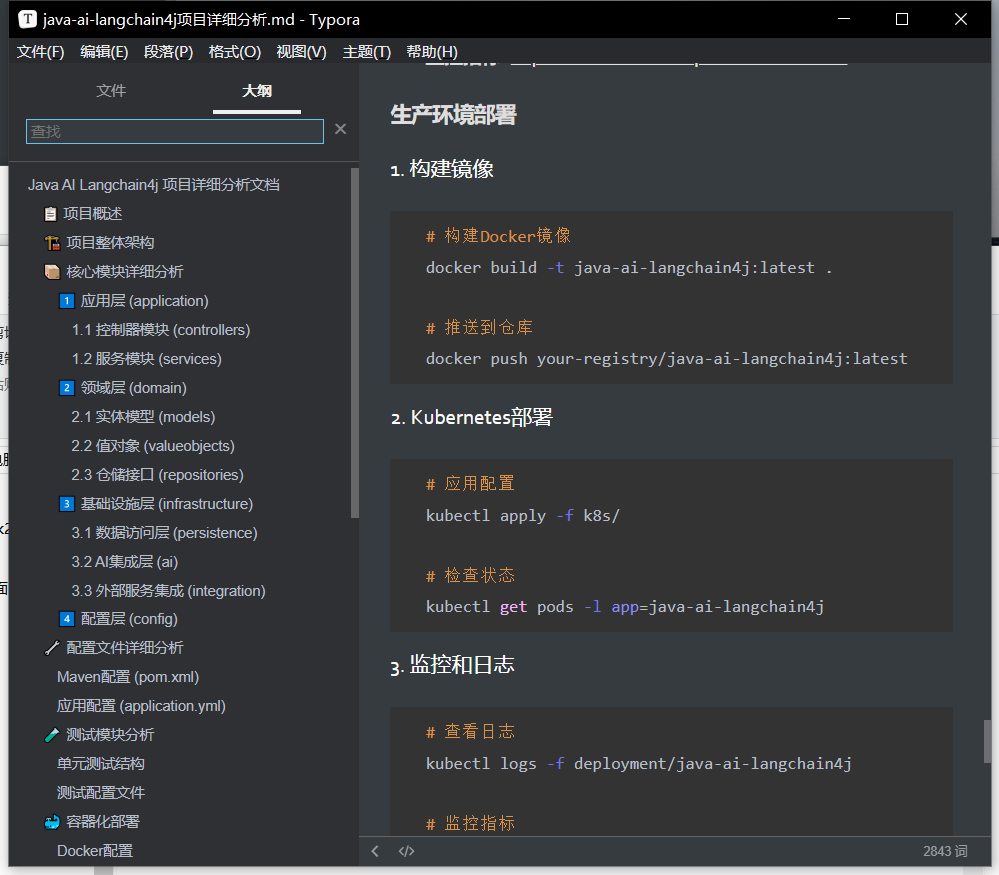Toggle source code mode icon
This screenshot has height=875, width=999.
point(406,851)
